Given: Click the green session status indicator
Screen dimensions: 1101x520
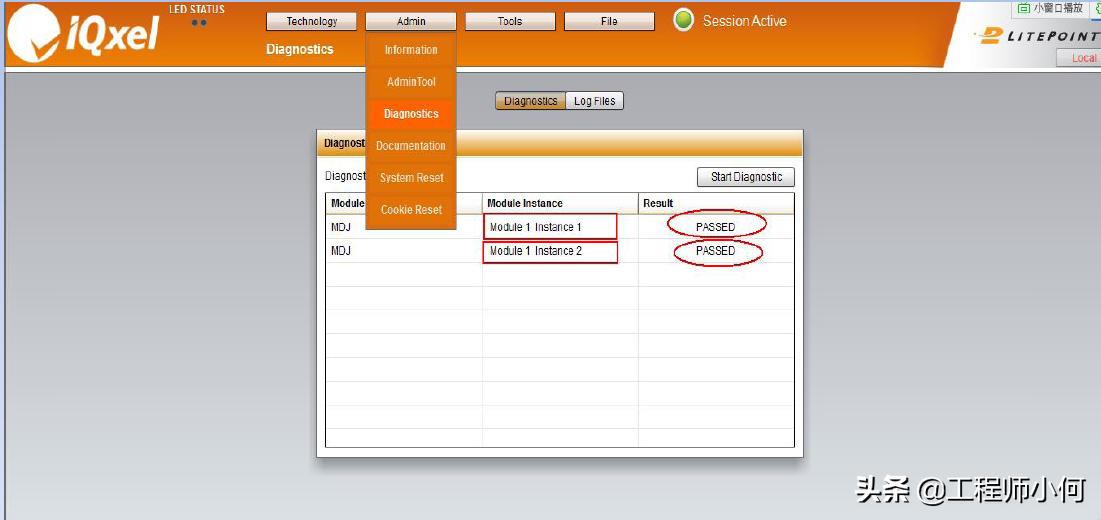Looking at the screenshot, I should tap(683, 20).
